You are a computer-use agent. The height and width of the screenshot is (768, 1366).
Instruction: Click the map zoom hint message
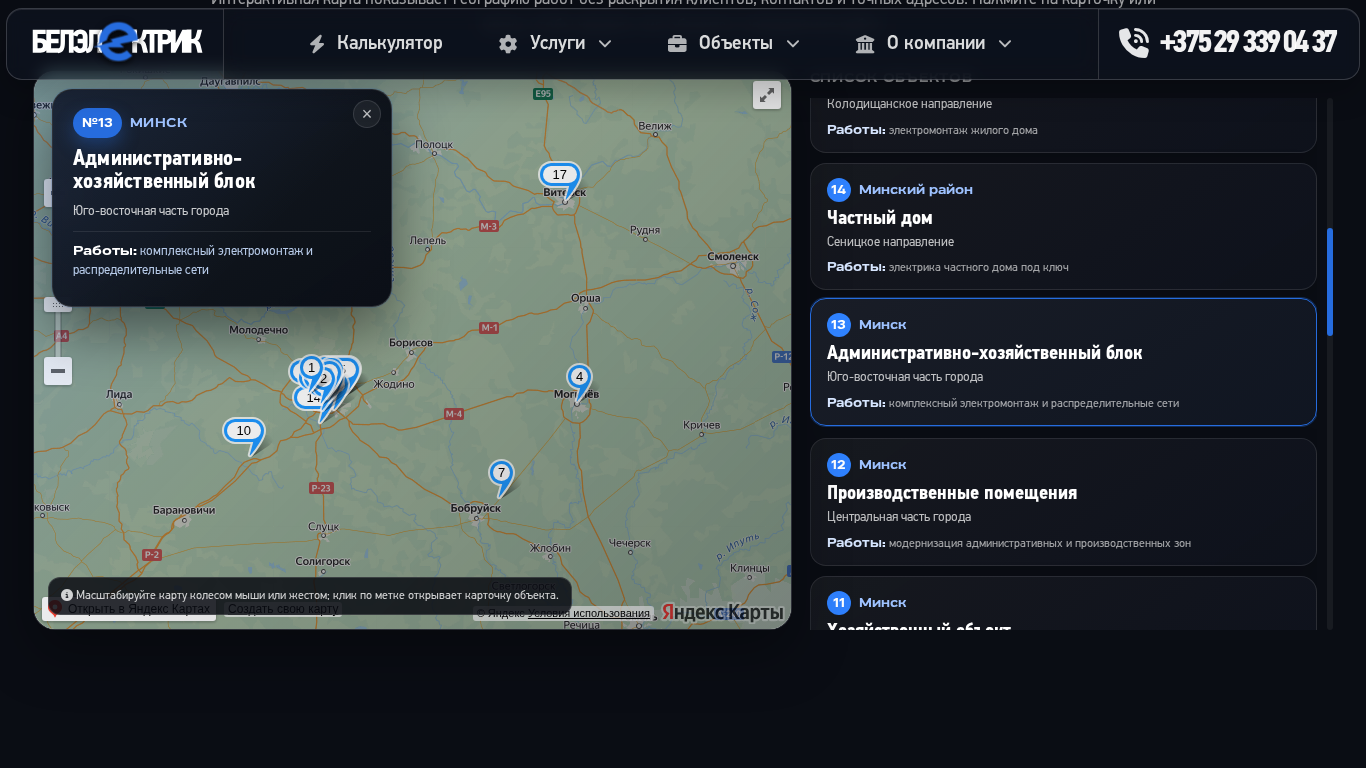[310, 596]
